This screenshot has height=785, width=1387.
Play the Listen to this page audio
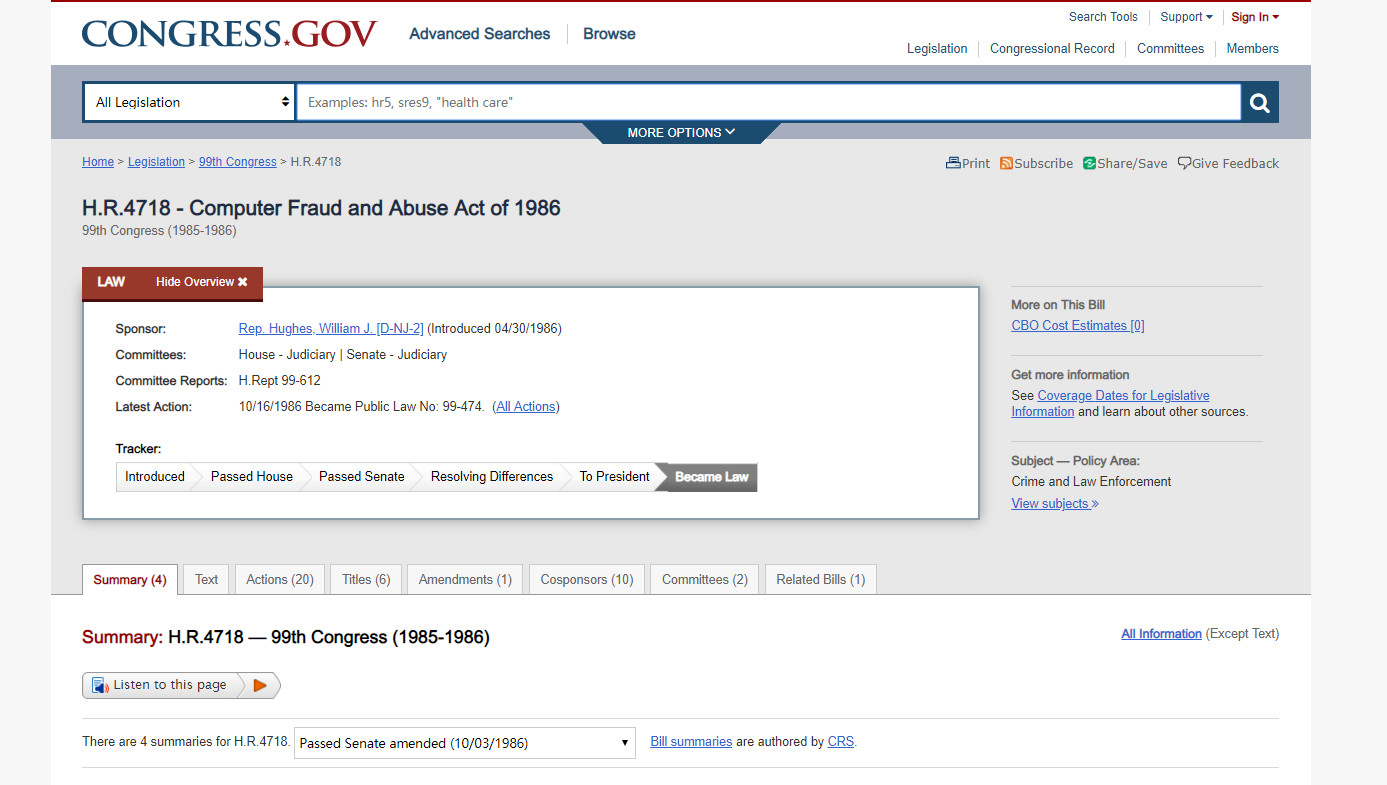click(x=260, y=685)
